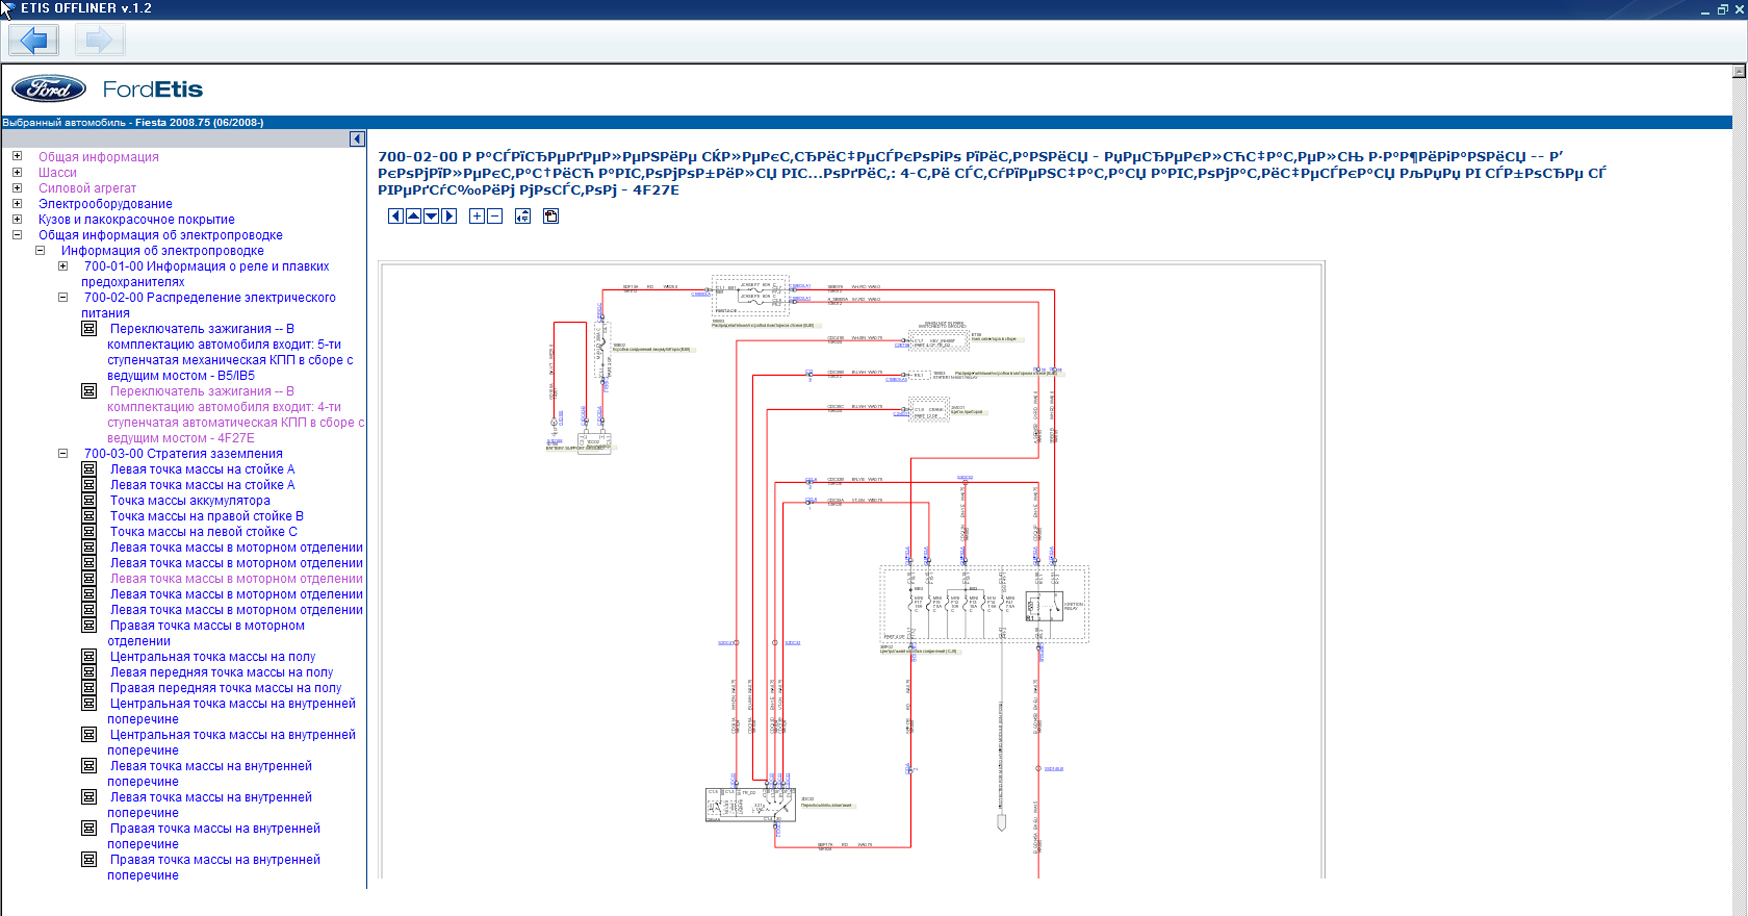Screen dimensions: 1748x916
Task: Expand the Шасси tree section
Action: coord(17,172)
